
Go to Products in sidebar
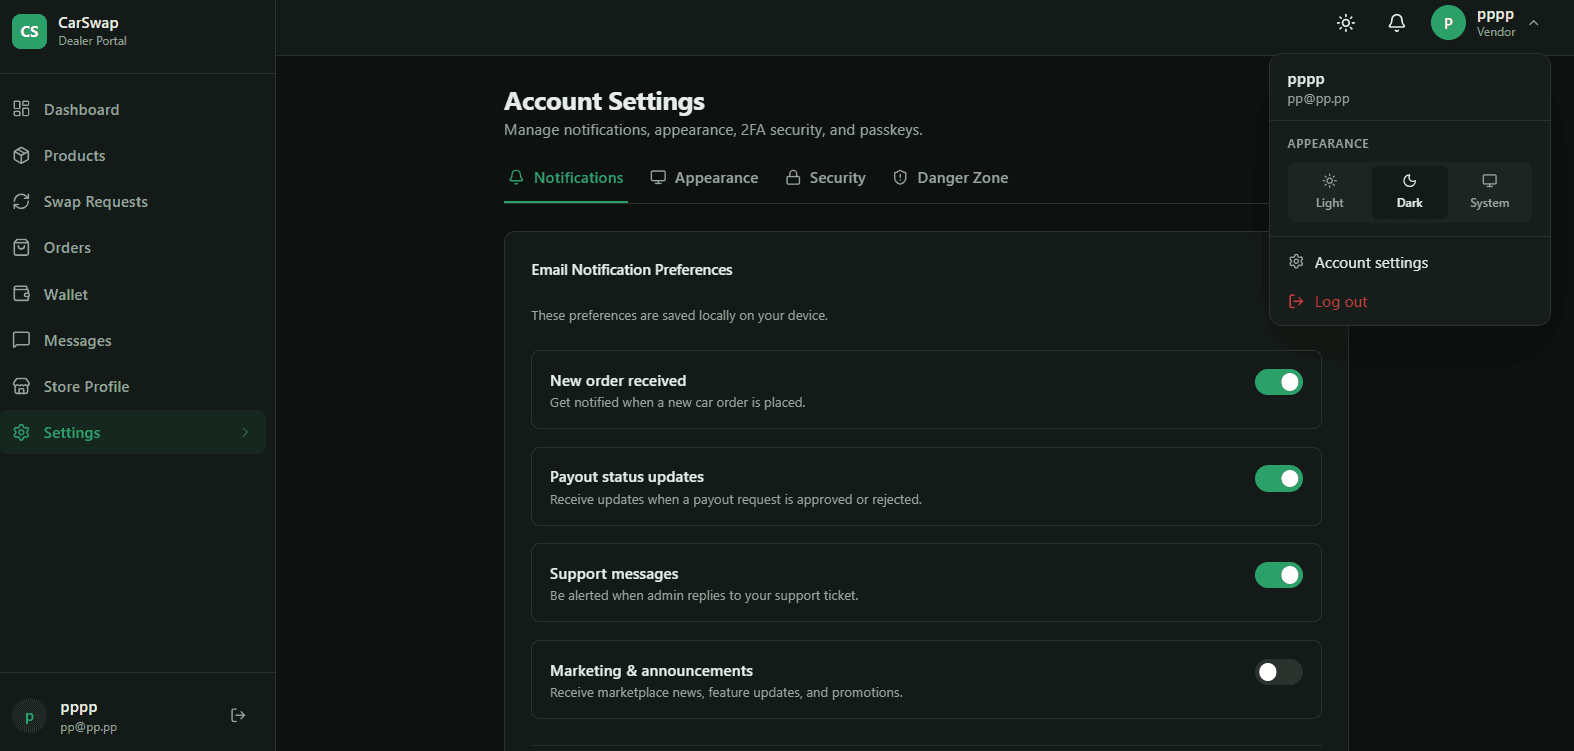coord(133,155)
